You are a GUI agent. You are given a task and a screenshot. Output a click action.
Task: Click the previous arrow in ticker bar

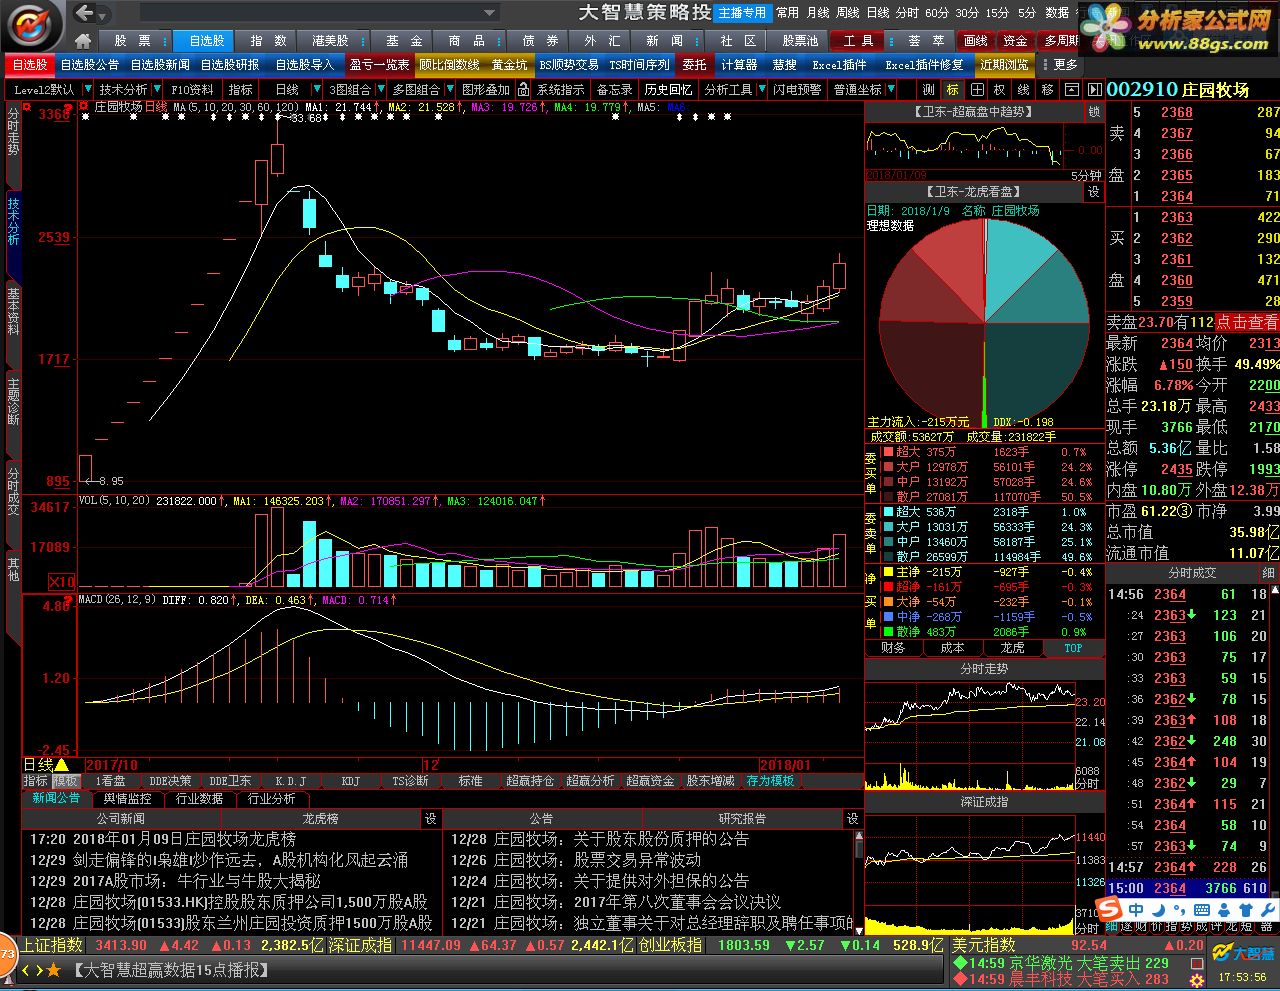[x=26, y=969]
